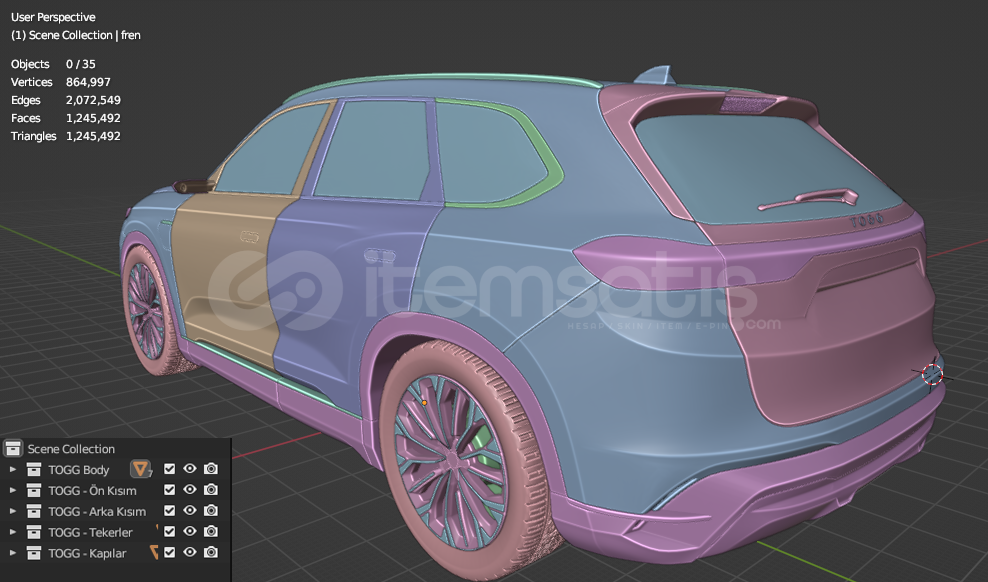
Task: Hide TOGG - Kapılar with its eye icon
Action: (190, 552)
